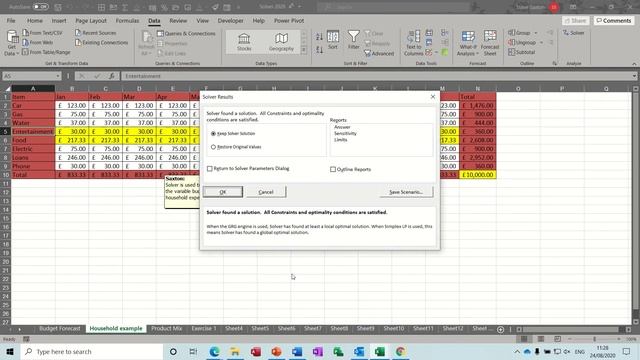Click Text to Columns
The image size is (640, 360).
[413, 43]
